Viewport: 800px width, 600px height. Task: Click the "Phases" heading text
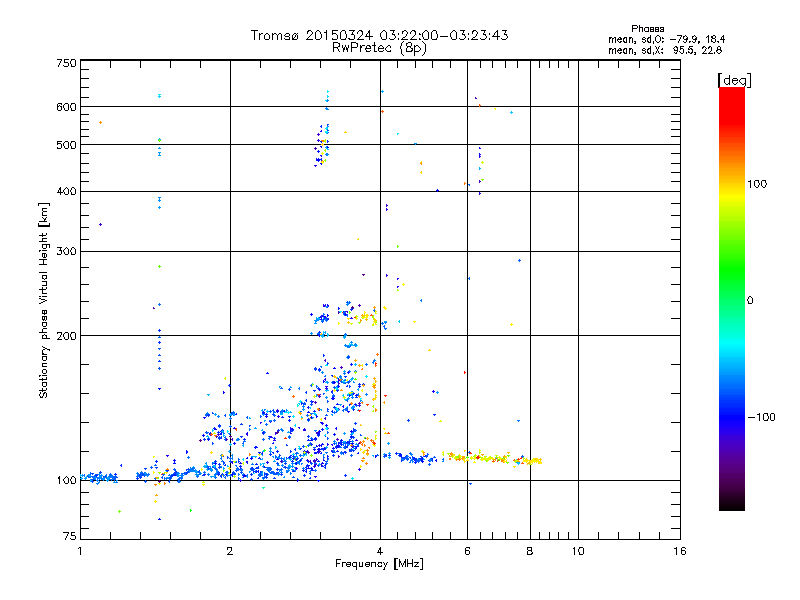[647, 29]
